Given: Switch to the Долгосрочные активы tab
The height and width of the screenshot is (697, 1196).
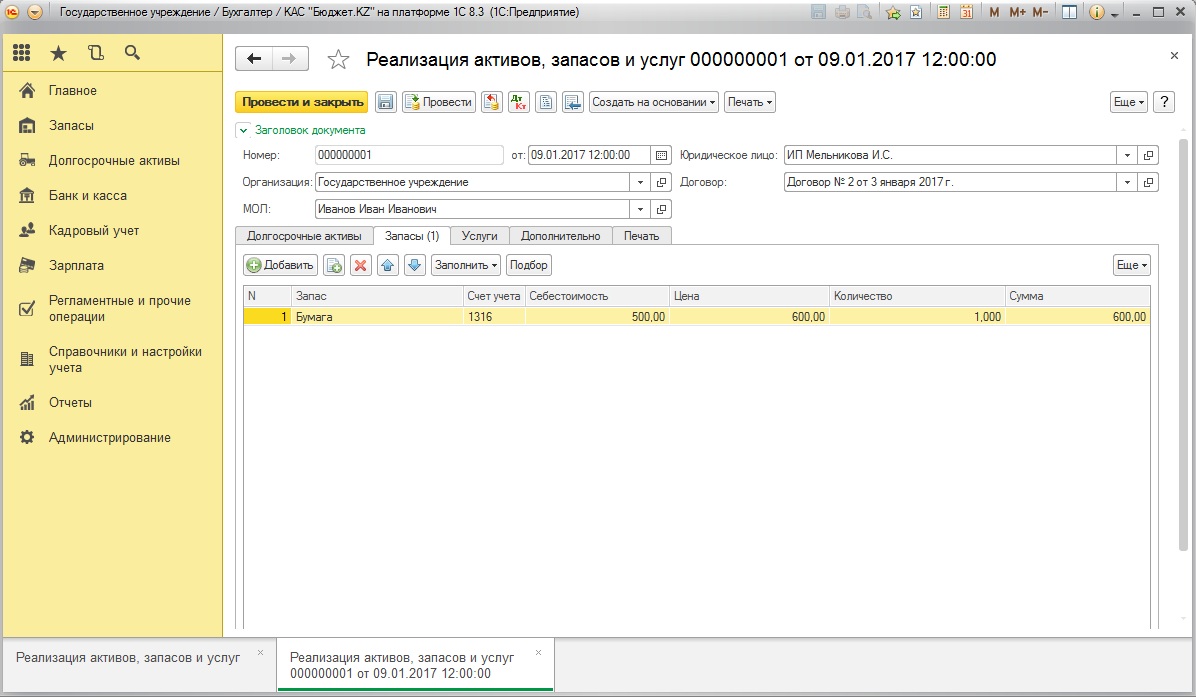Looking at the screenshot, I should [304, 236].
